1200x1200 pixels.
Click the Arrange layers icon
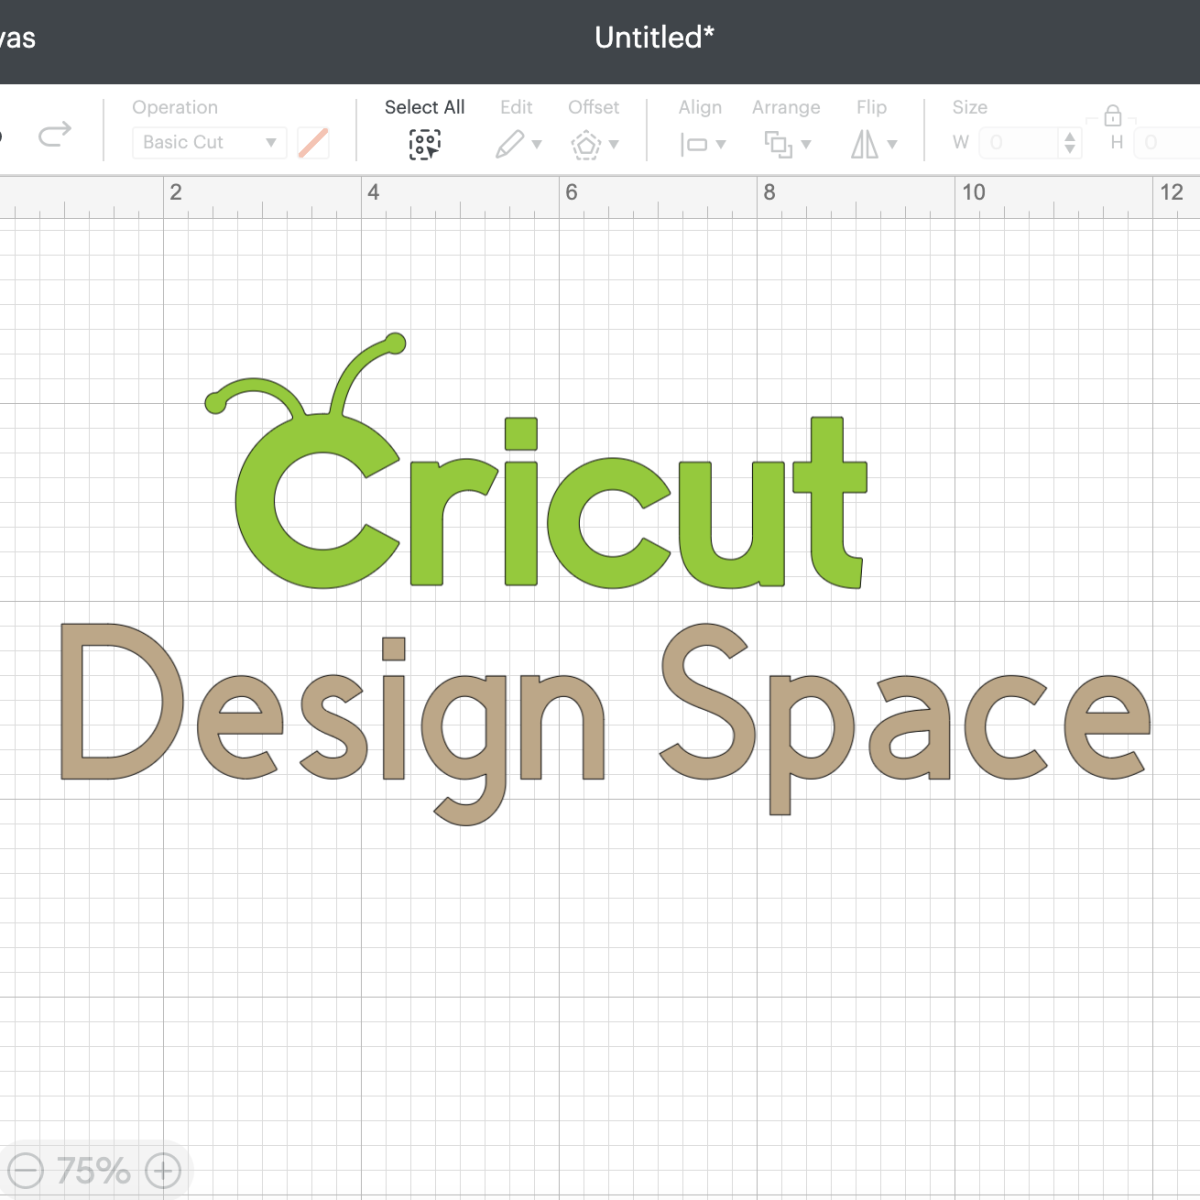click(778, 145)
